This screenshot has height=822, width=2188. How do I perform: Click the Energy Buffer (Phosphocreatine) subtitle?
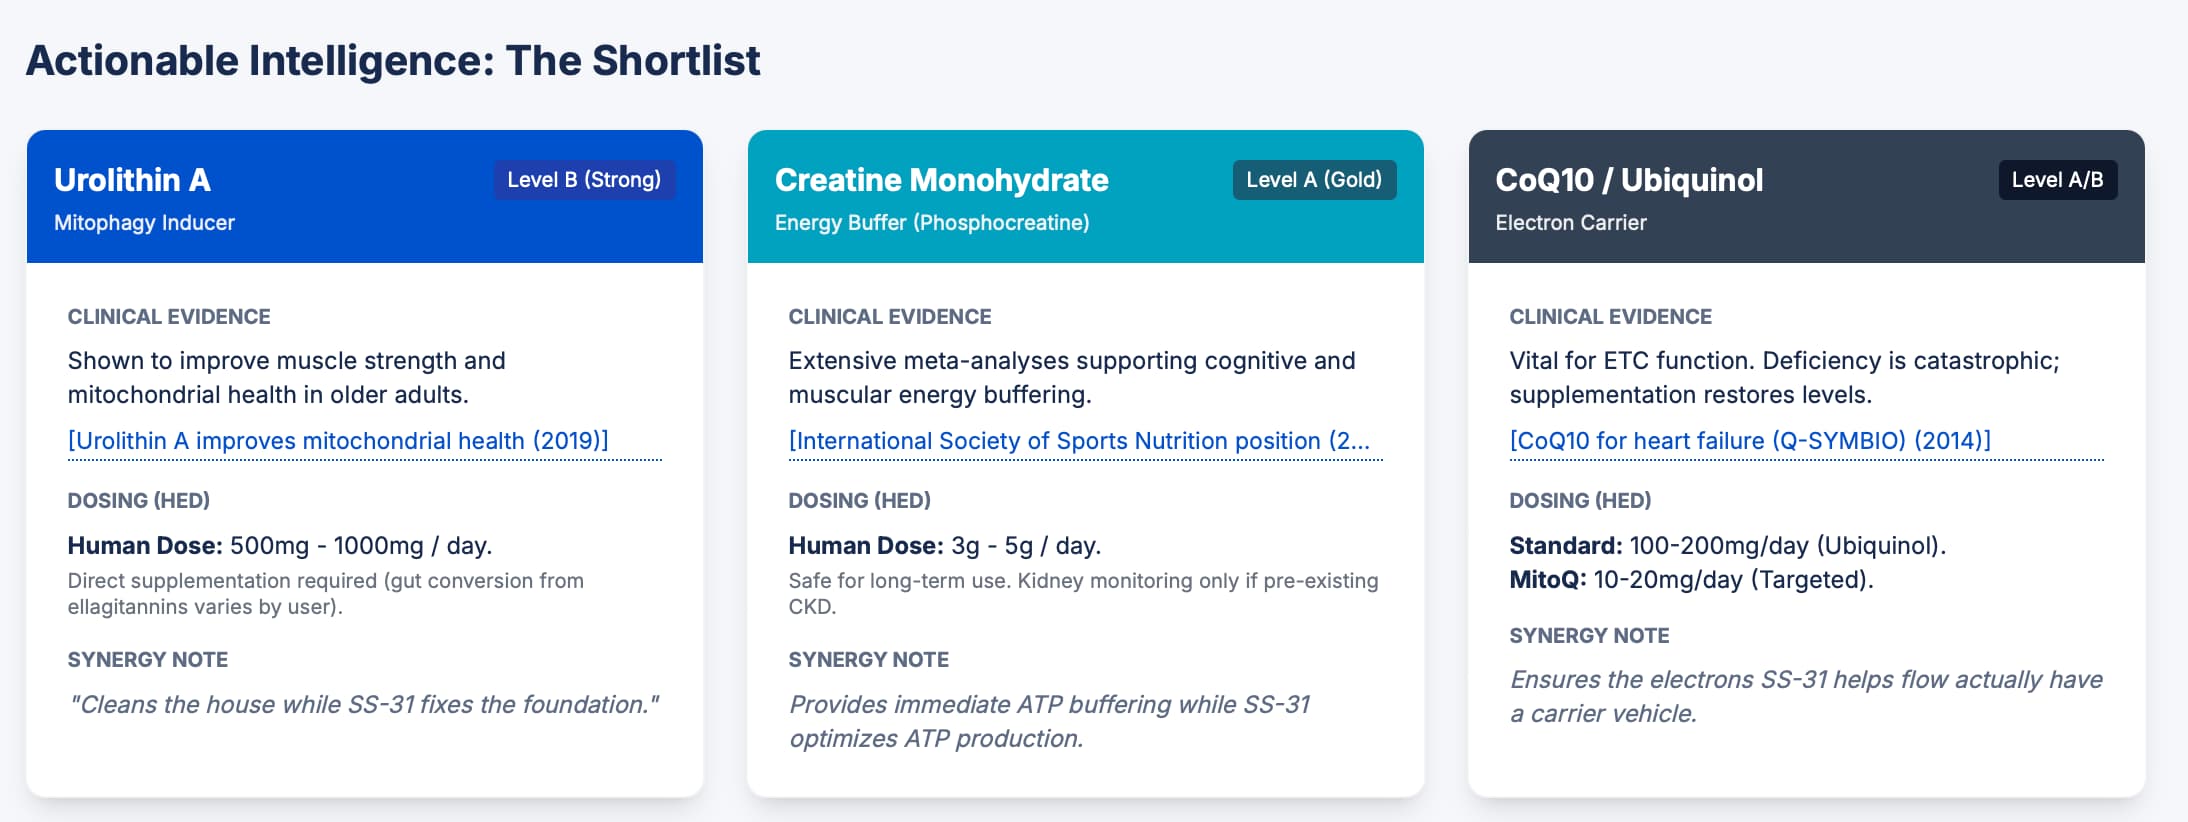tap(931, 223)
